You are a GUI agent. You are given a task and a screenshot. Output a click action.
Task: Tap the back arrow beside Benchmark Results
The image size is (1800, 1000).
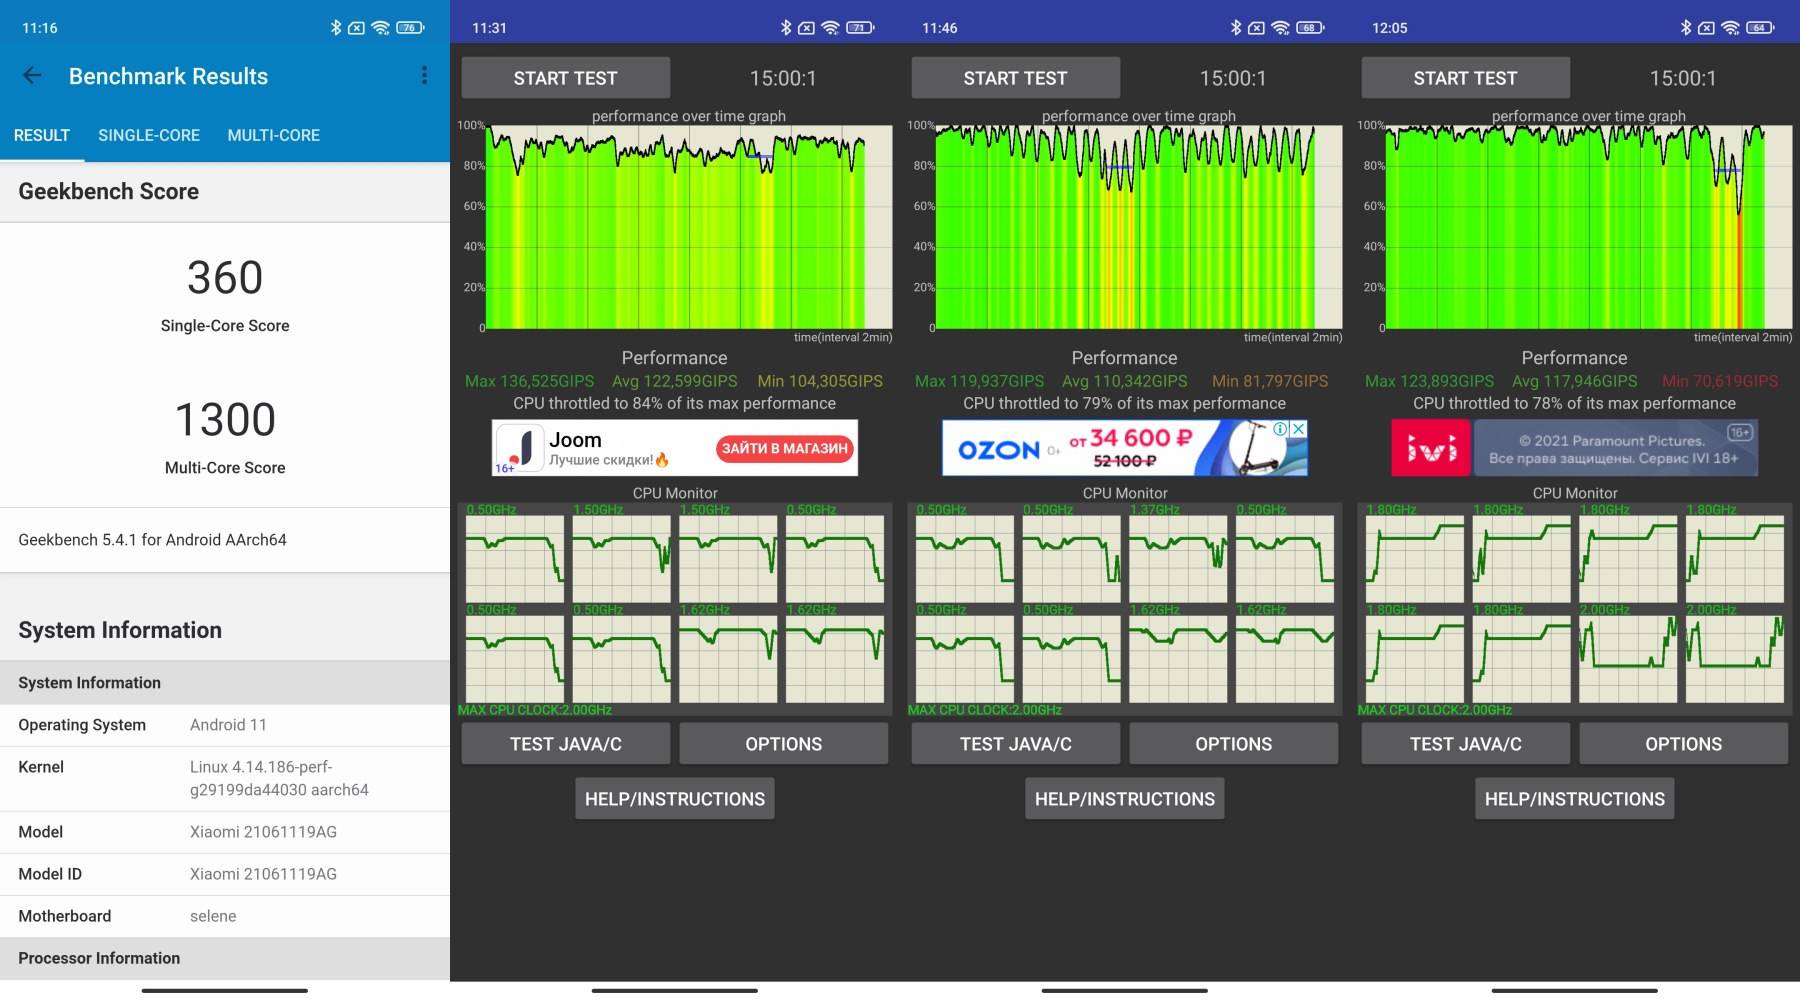point(33,76)
